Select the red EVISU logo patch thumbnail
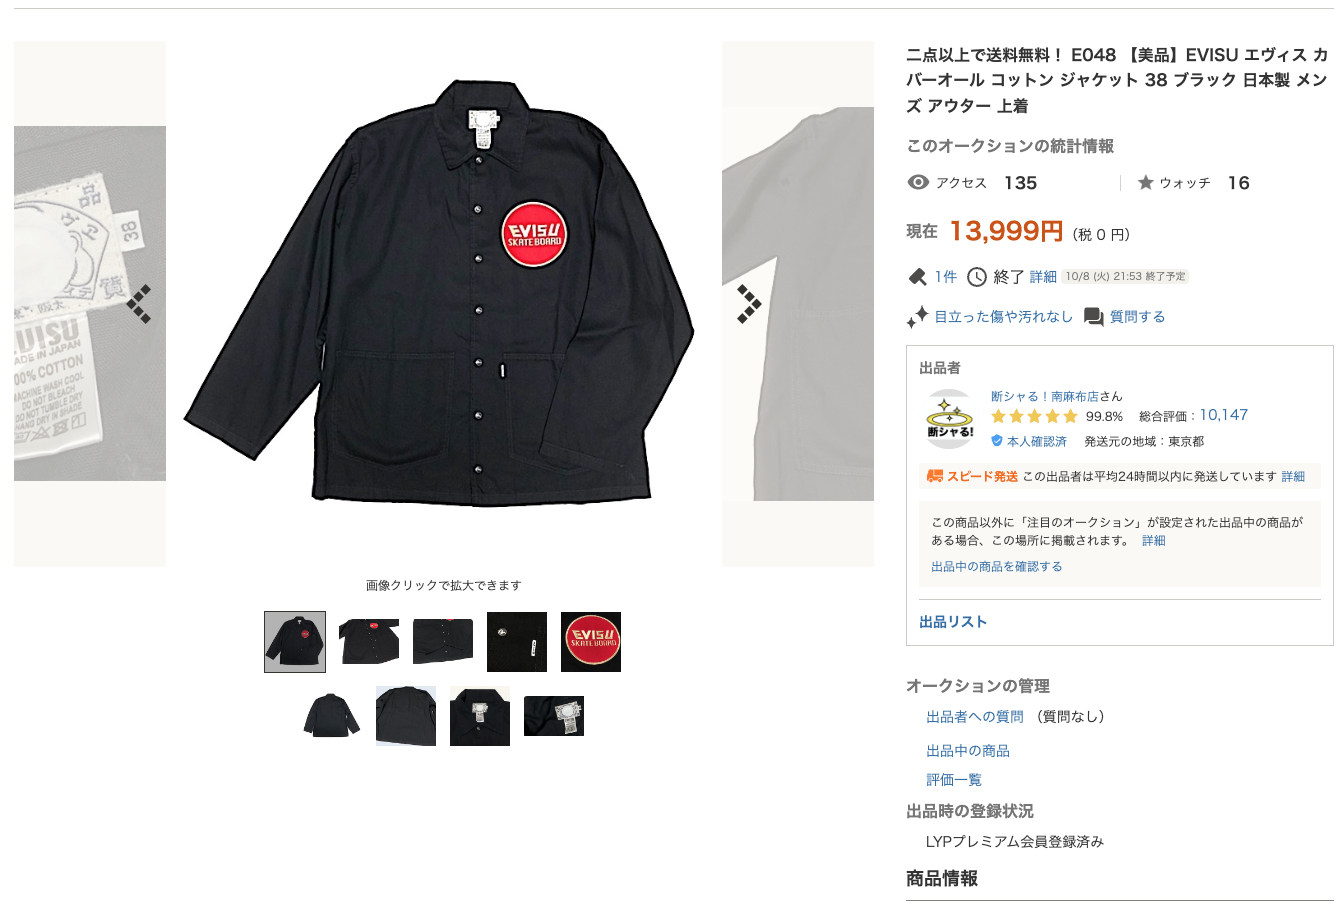This screenshot has width=1344, height=907. pos(591,642)
